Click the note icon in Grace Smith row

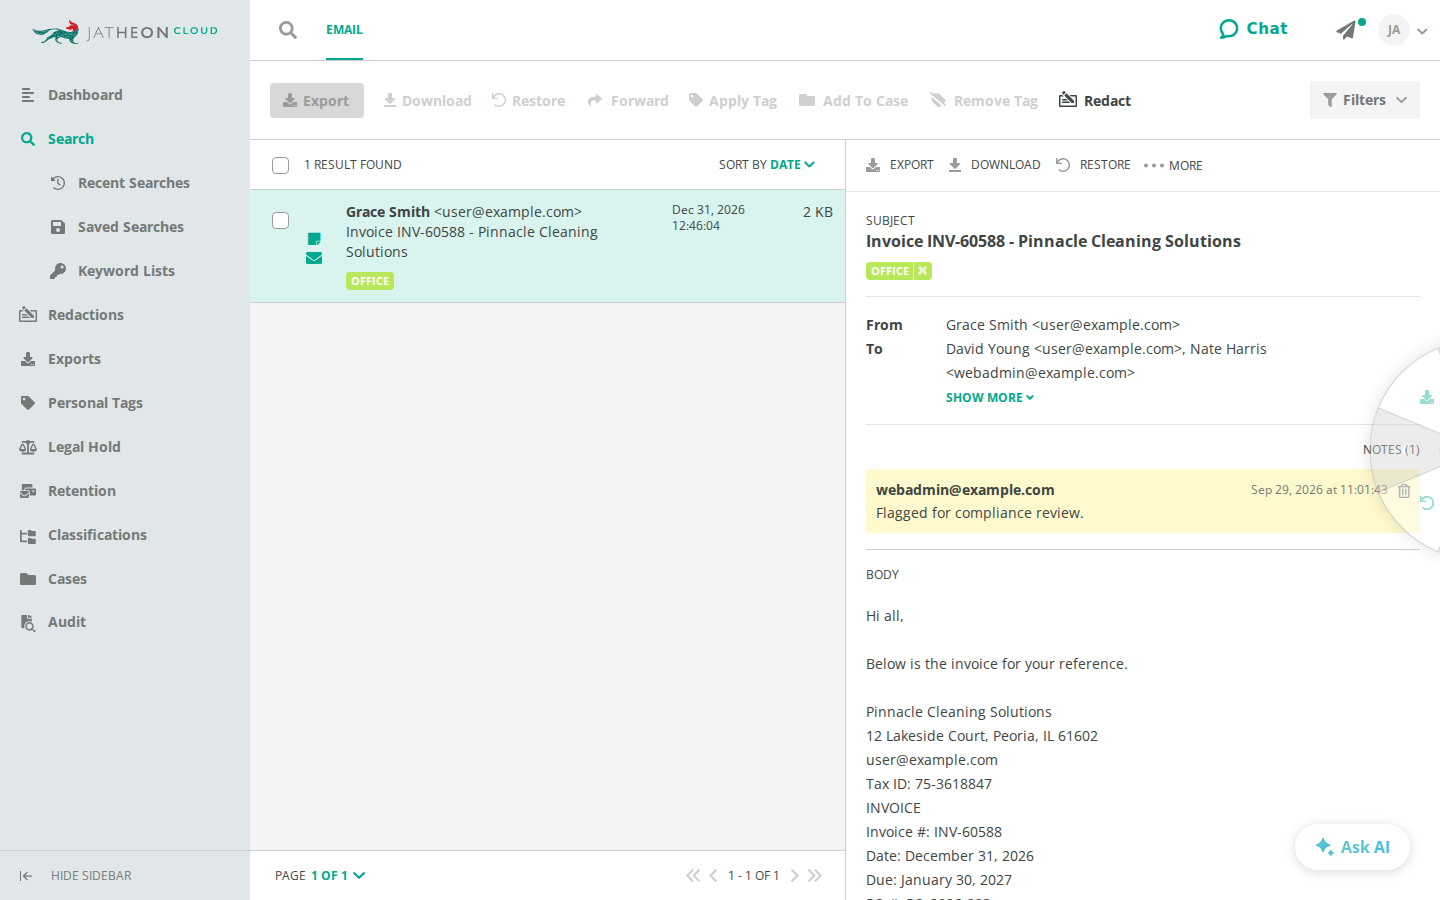click(x=314, y=239)
